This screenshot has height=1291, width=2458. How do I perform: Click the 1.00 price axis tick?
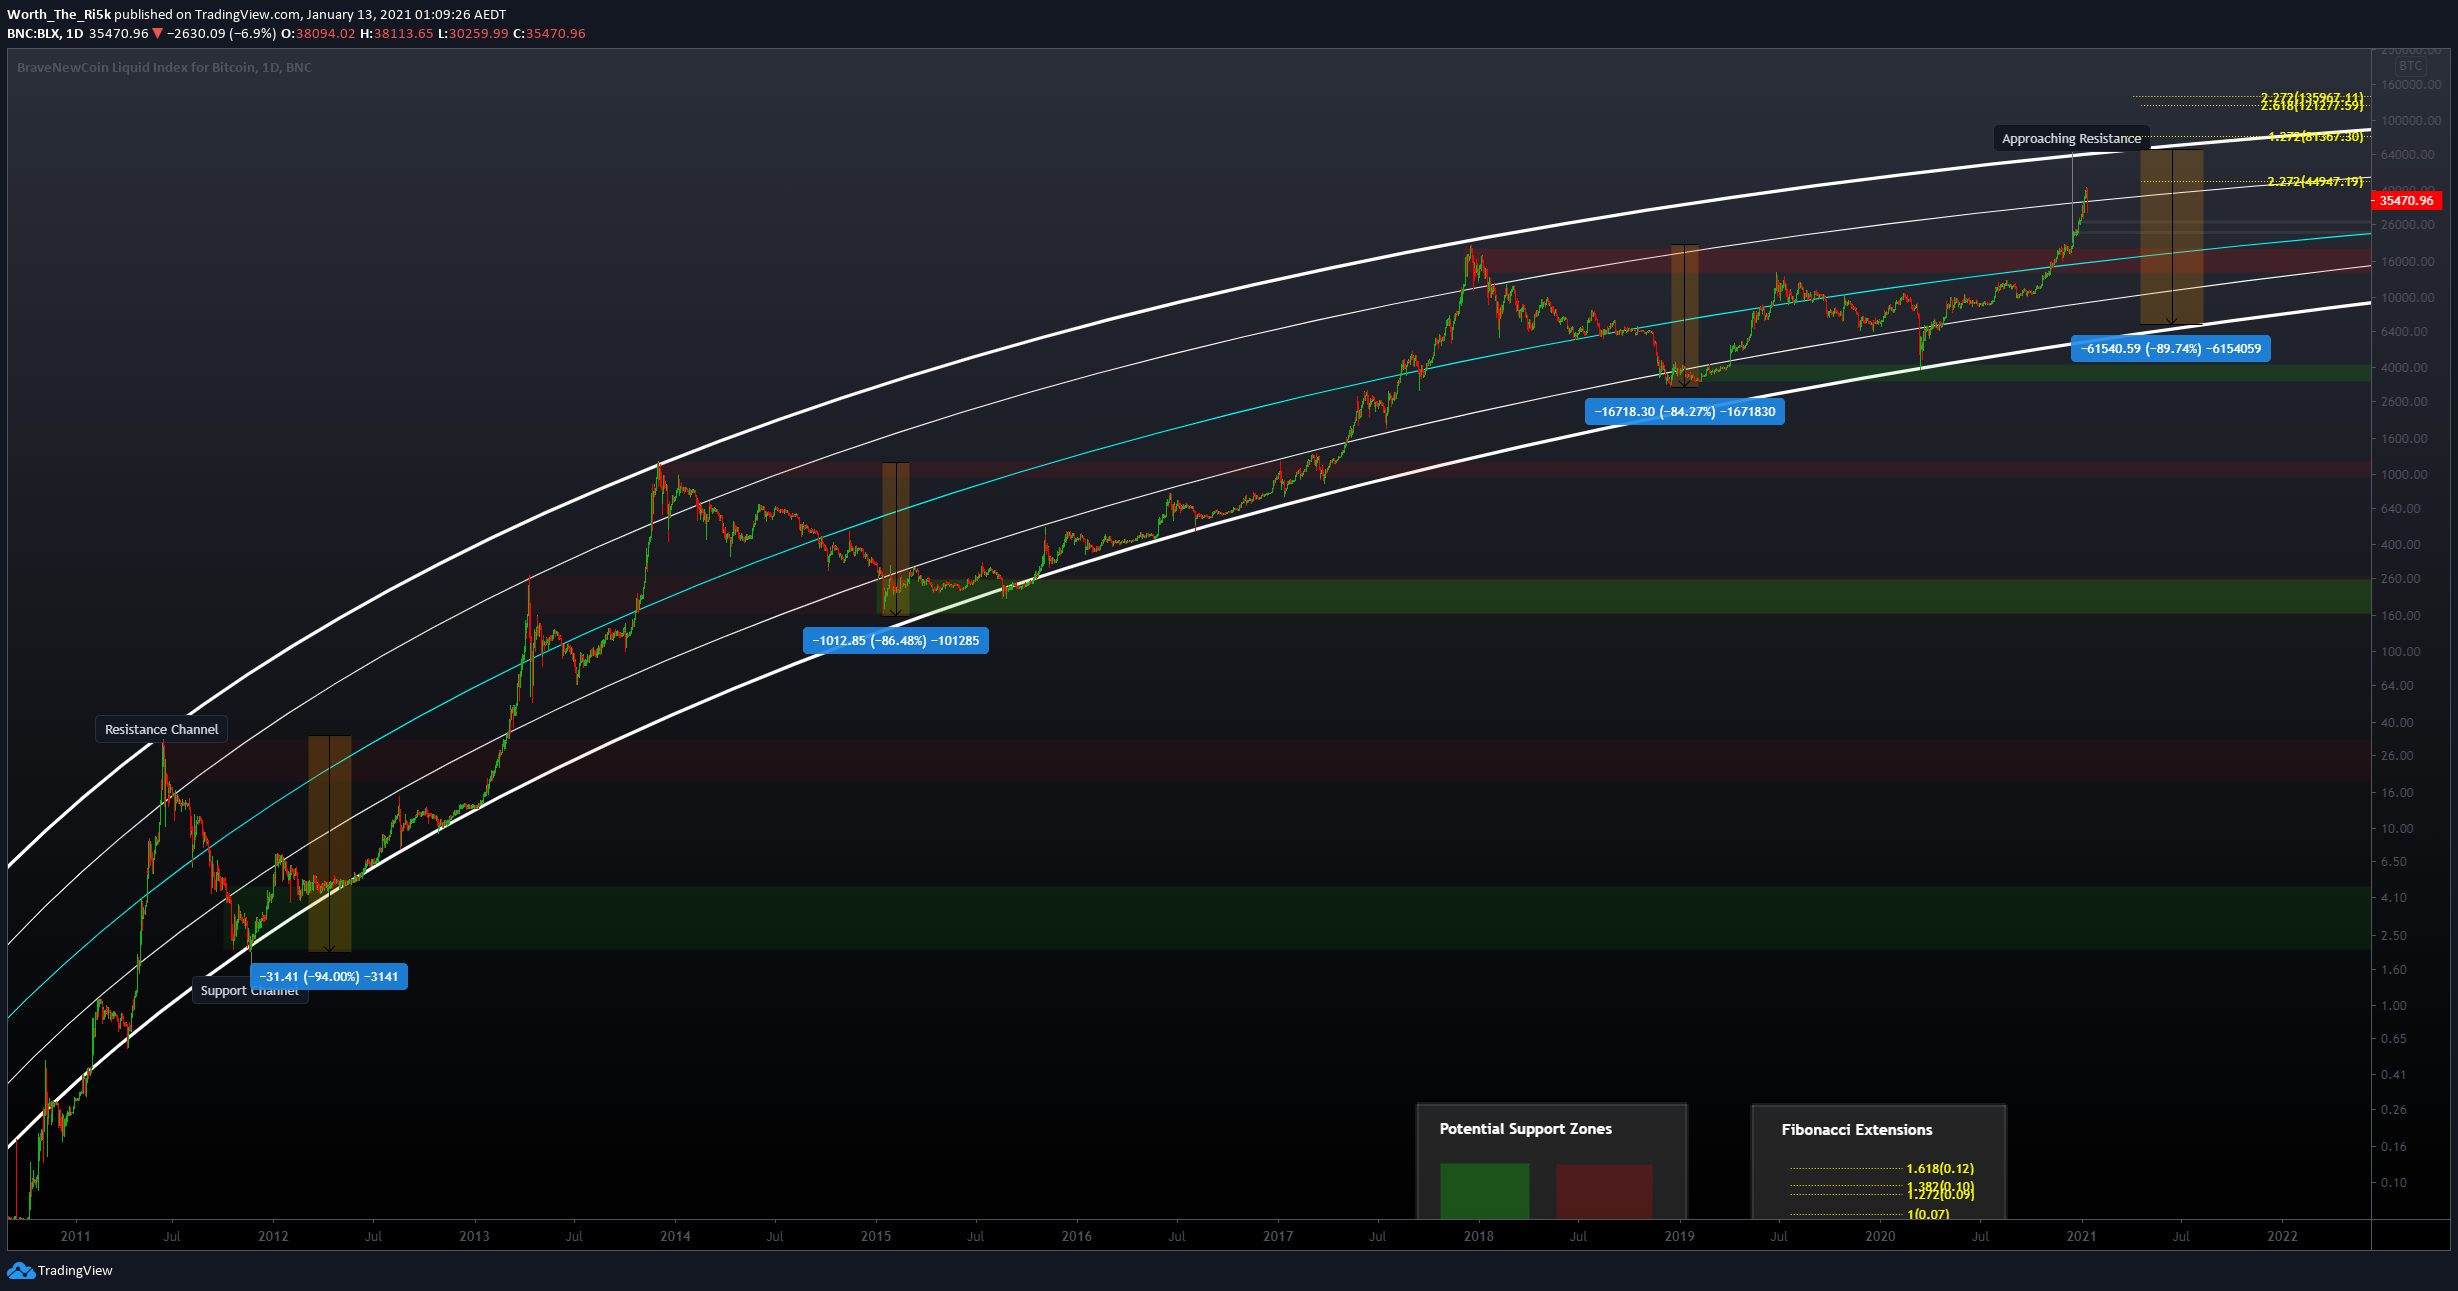[2394, 1006]
